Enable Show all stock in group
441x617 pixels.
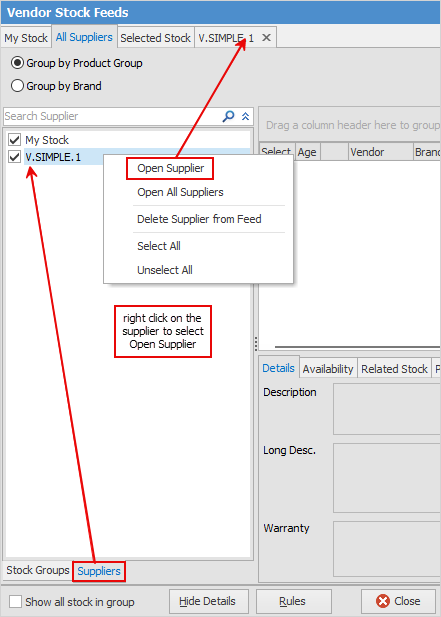tap(15, 602)
